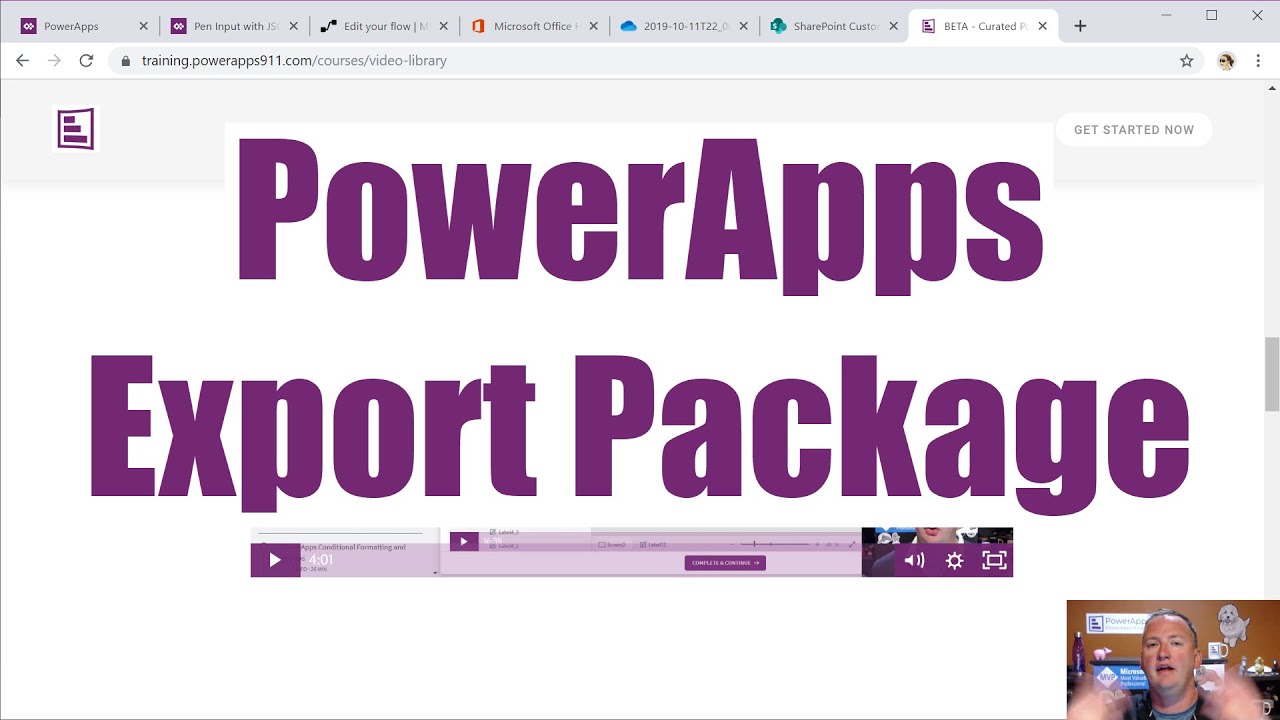Open video settings gear
Viewport: 1280px width, 720px height.
pos(955,560)
